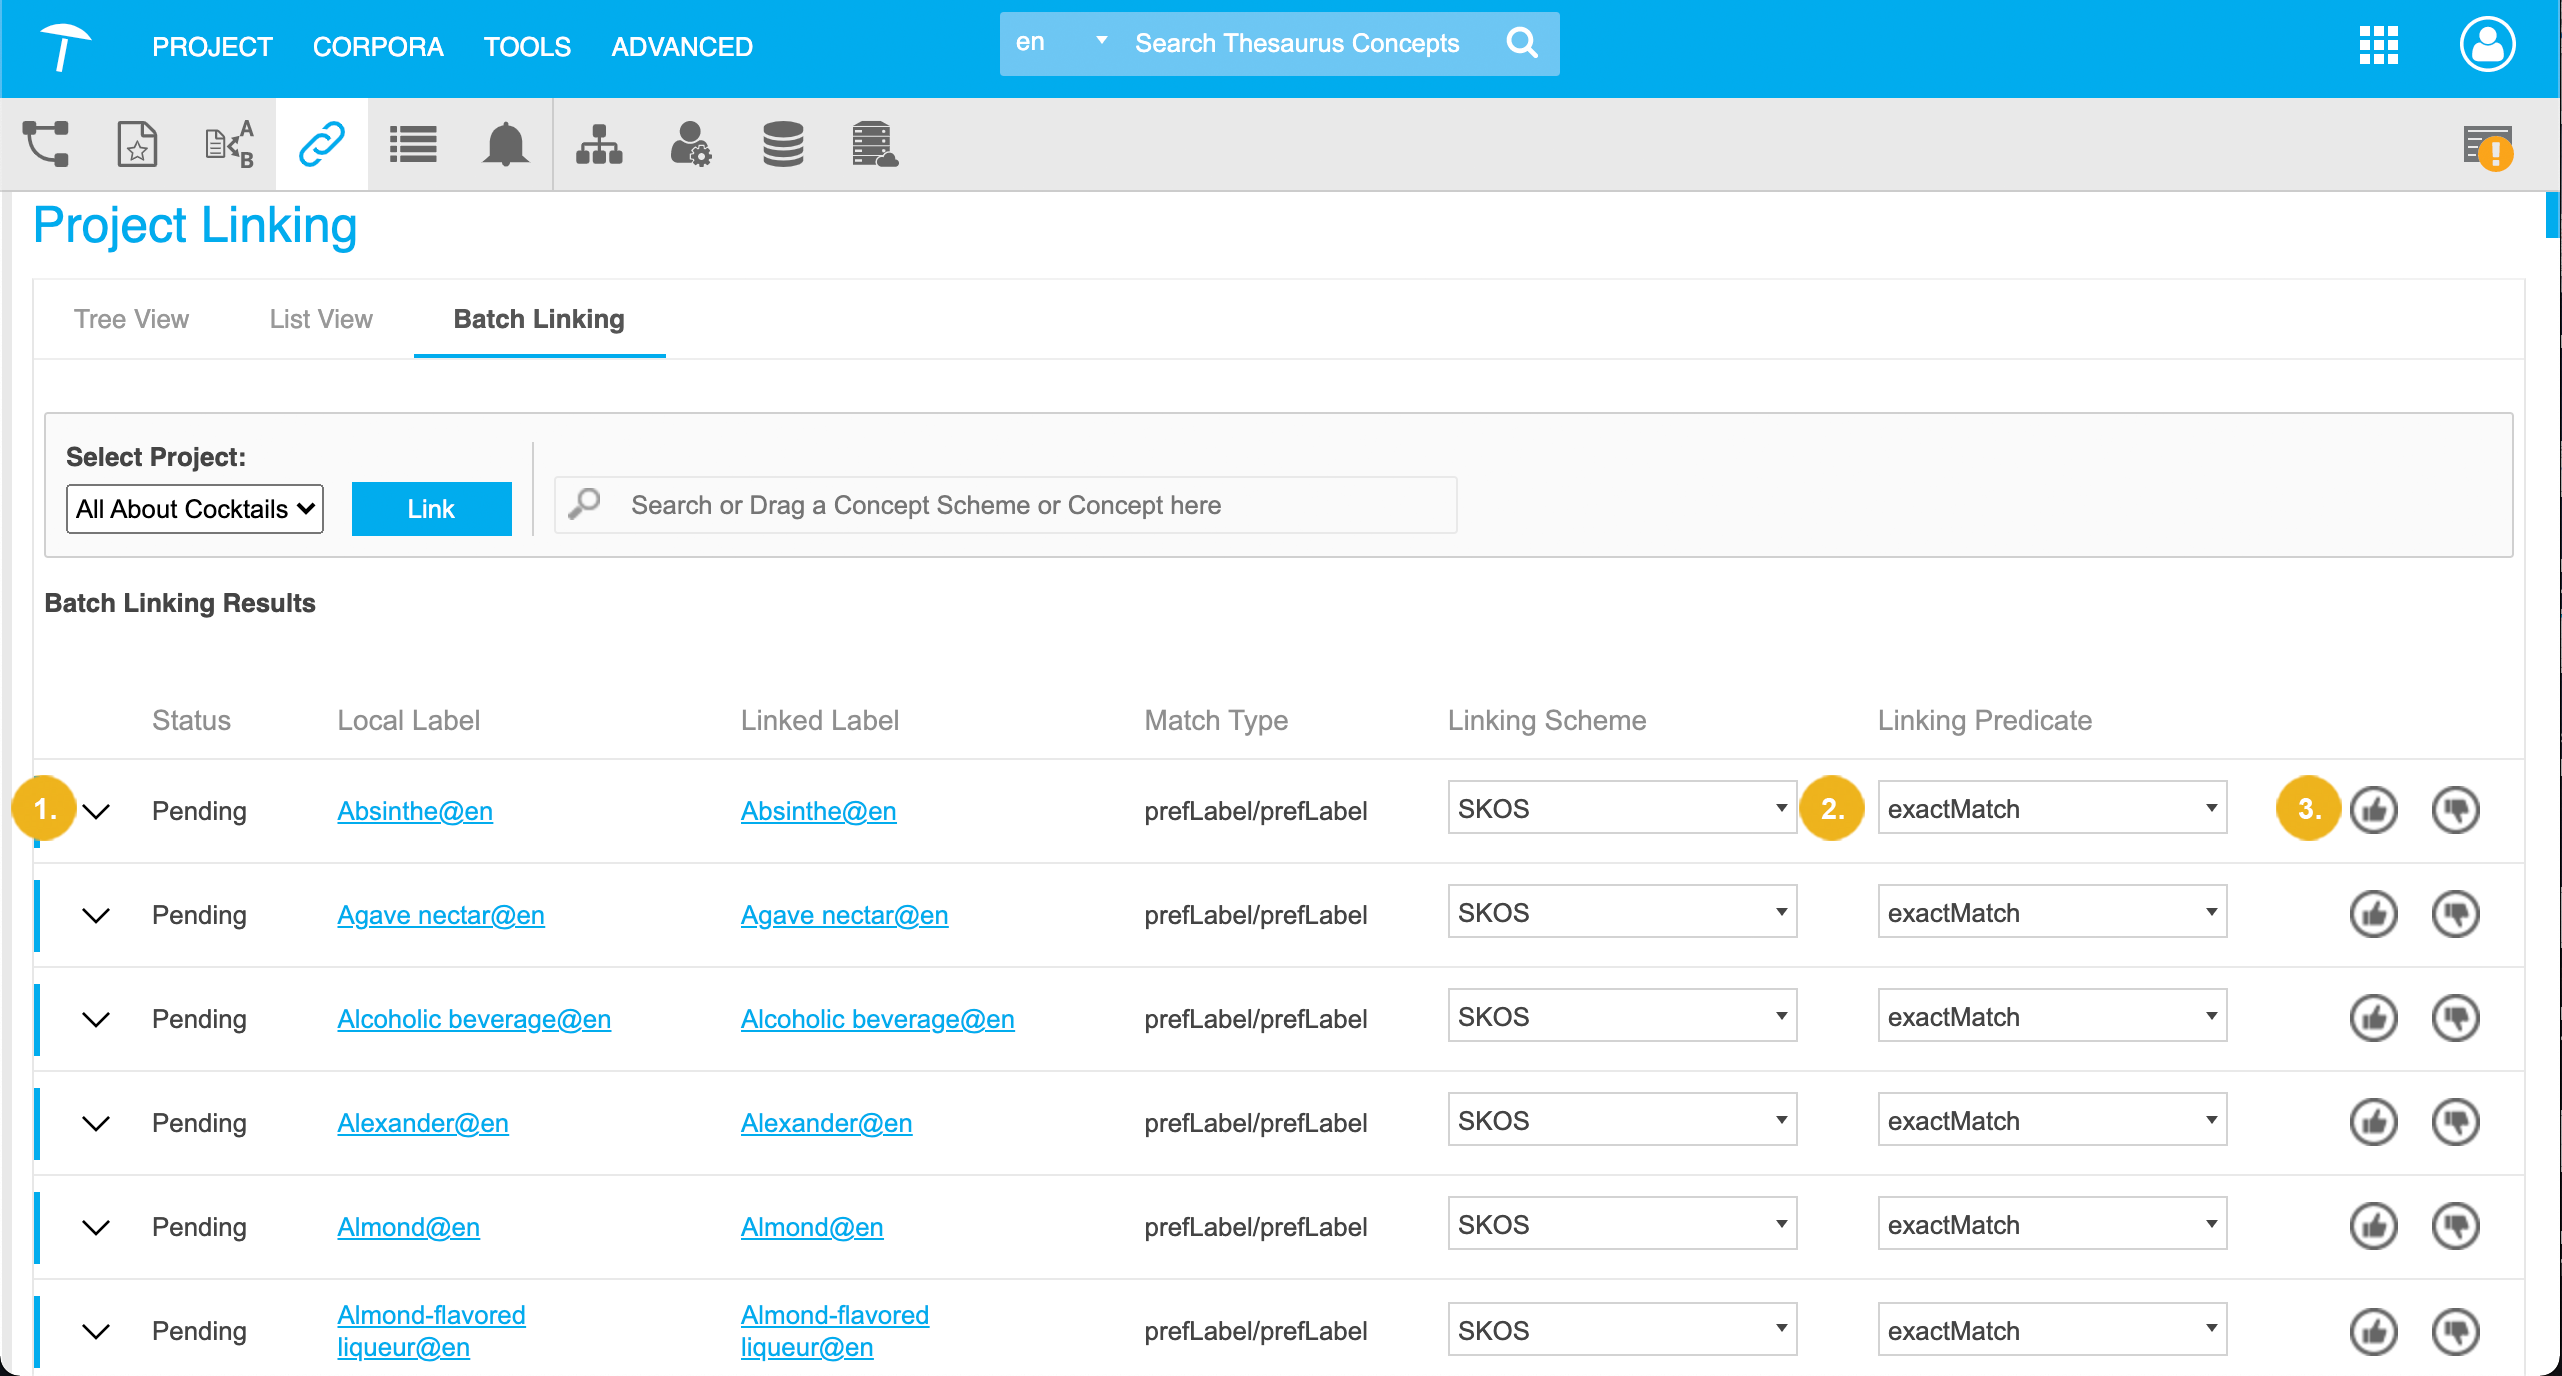Viewport: 2562px width, 1376px height.
Task: Approve the Almond link with thumbs up
Action: click(x=2373, y=1226)
